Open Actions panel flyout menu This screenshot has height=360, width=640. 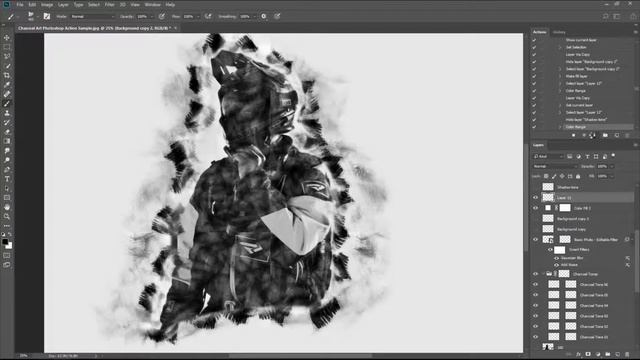(x=635, y=32)
